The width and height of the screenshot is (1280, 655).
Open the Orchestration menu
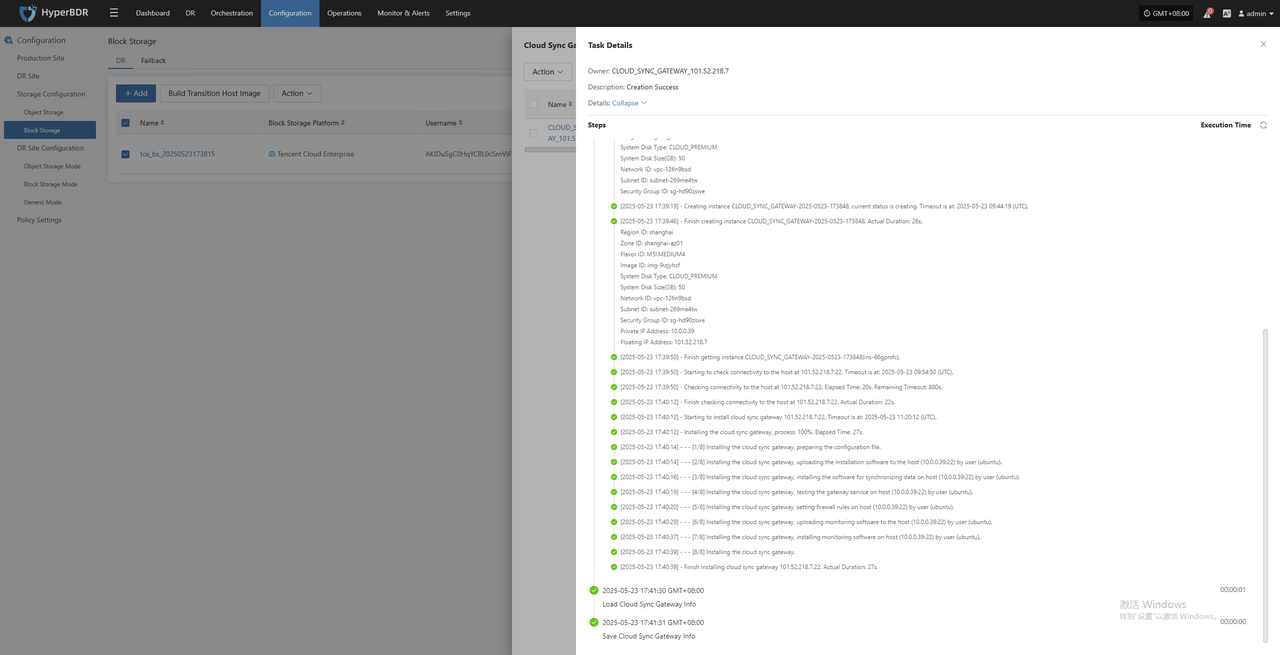[232, 13]
